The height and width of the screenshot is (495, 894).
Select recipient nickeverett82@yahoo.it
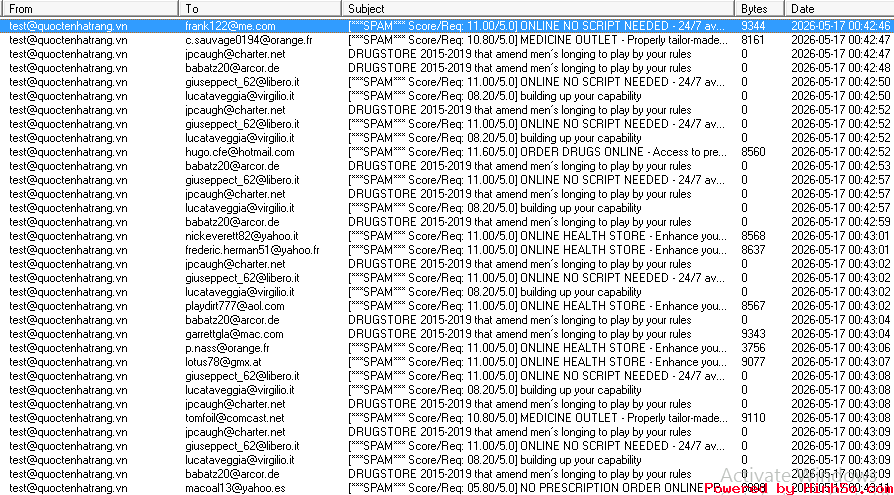point(242,236)
